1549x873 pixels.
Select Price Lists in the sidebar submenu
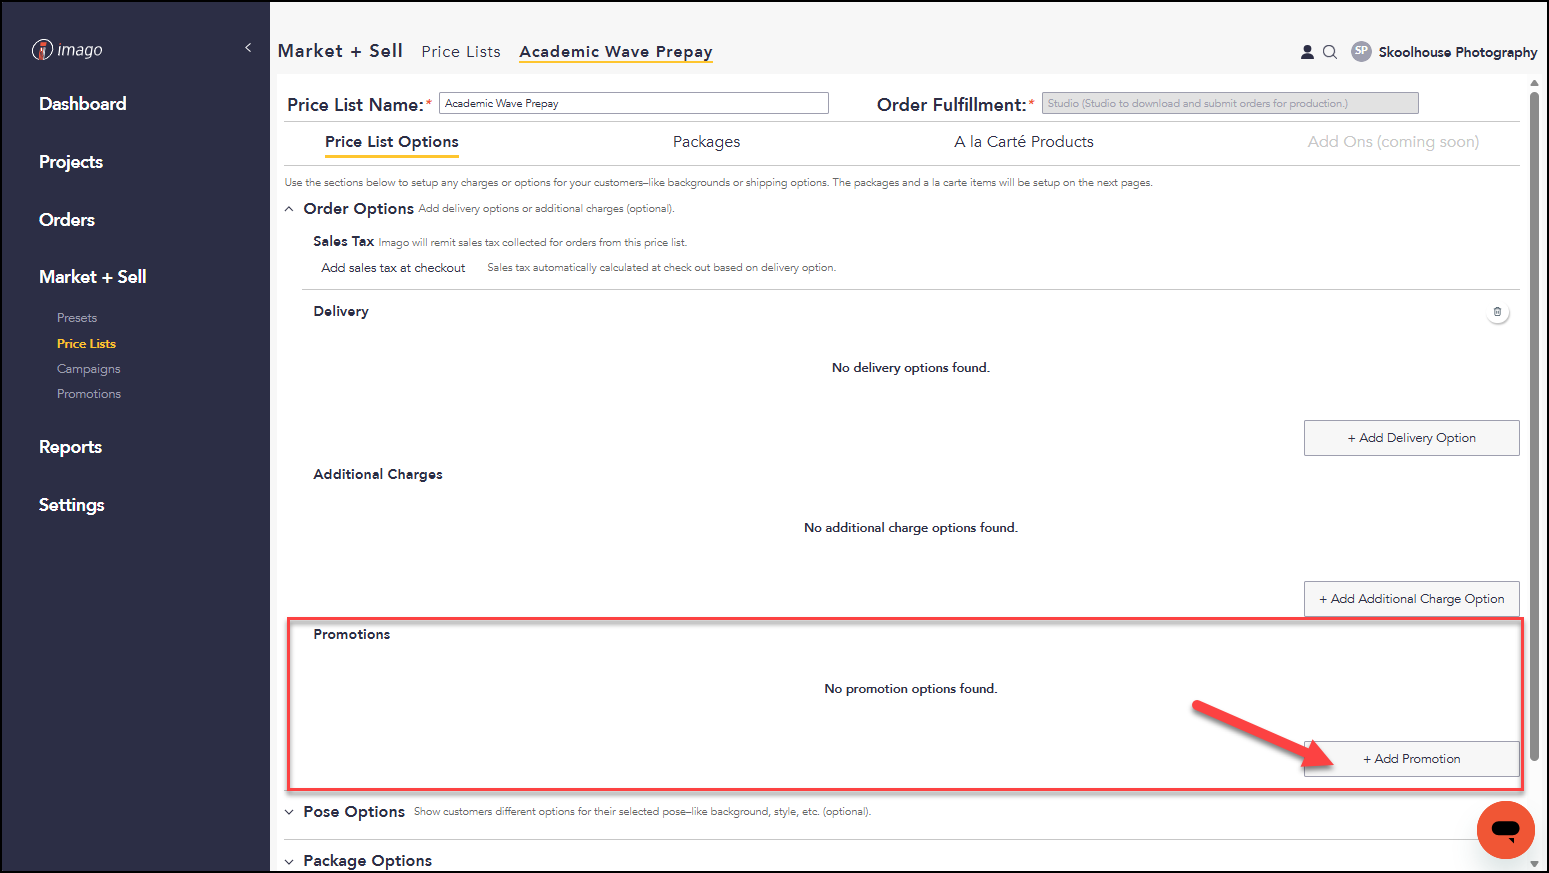[86, 344]
